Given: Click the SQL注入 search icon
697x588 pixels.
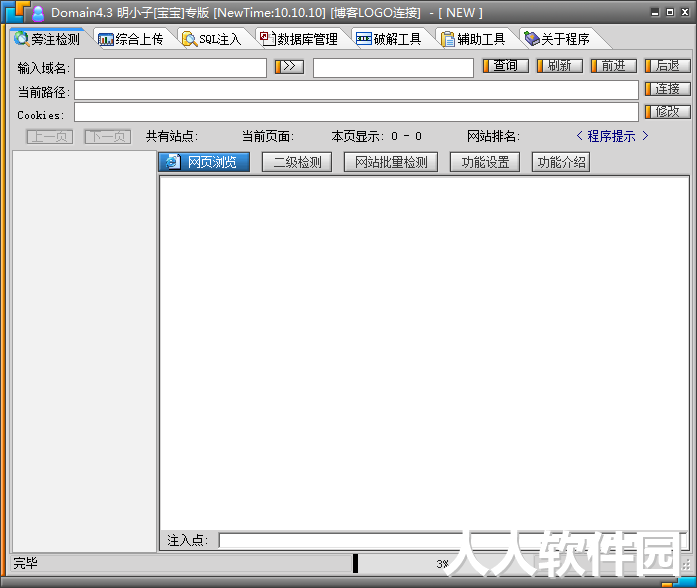Looking at the screenshot, I should click(189, 39).
